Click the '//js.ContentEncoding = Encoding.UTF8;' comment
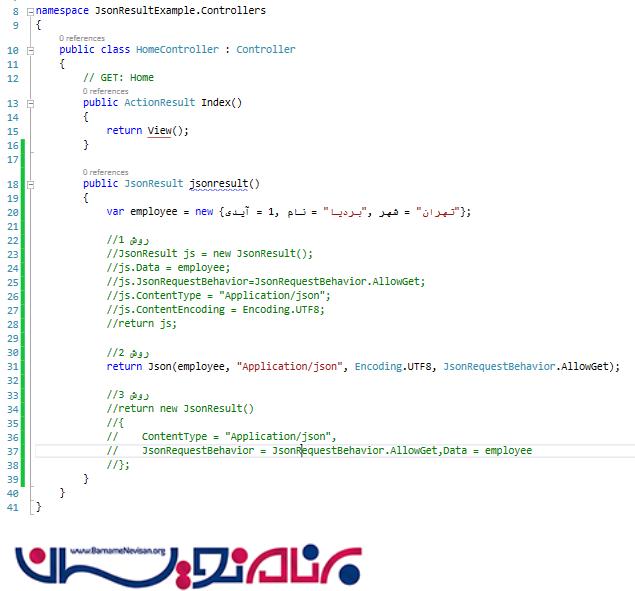The width and height of the screenshot is (635, 591). pyautogui.click(x=215, y=310)
